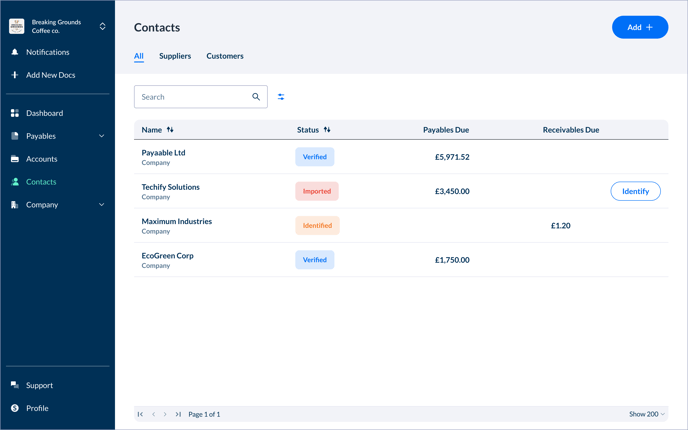The width and height of the screenshot is (688, 430).
Task: Click the Notifications bell icon
Action: 14,52
